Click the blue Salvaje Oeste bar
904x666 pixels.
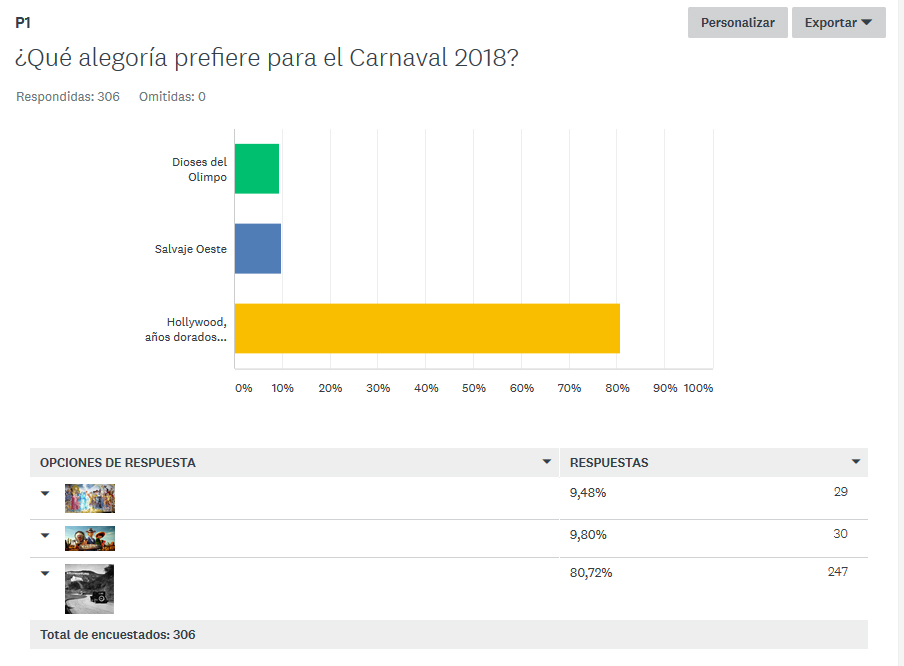(x=258, y=249)
